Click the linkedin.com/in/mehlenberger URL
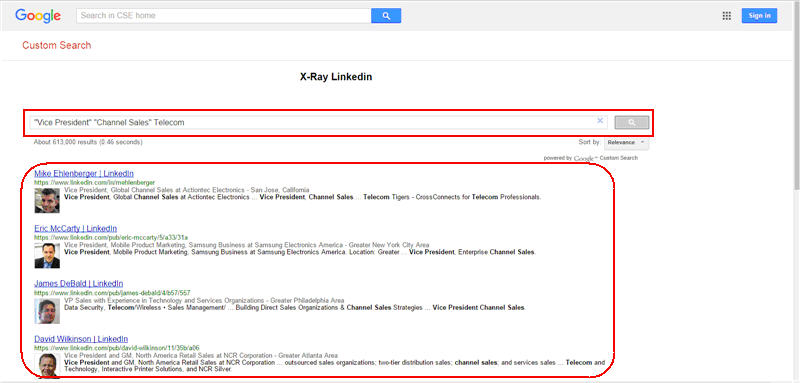The image size is (800, 383). [94, 182]
